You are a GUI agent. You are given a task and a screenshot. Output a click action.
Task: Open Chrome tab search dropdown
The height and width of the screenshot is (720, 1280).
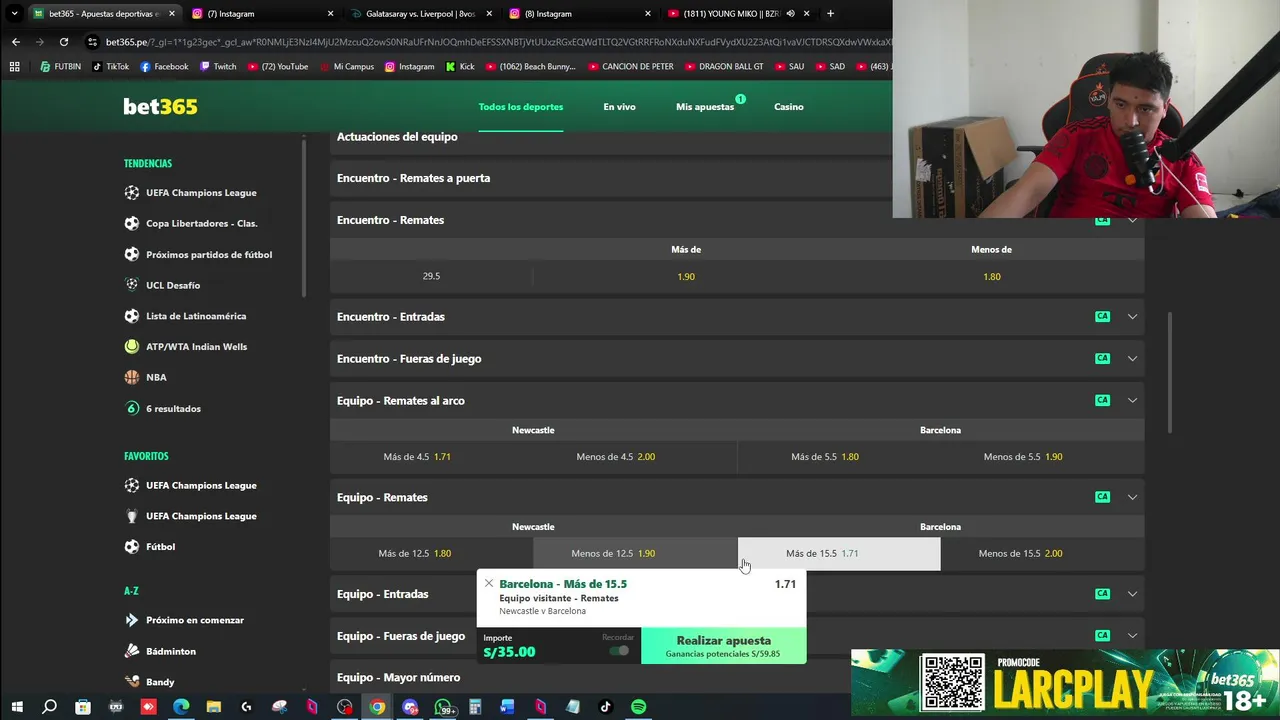[14, 14]
